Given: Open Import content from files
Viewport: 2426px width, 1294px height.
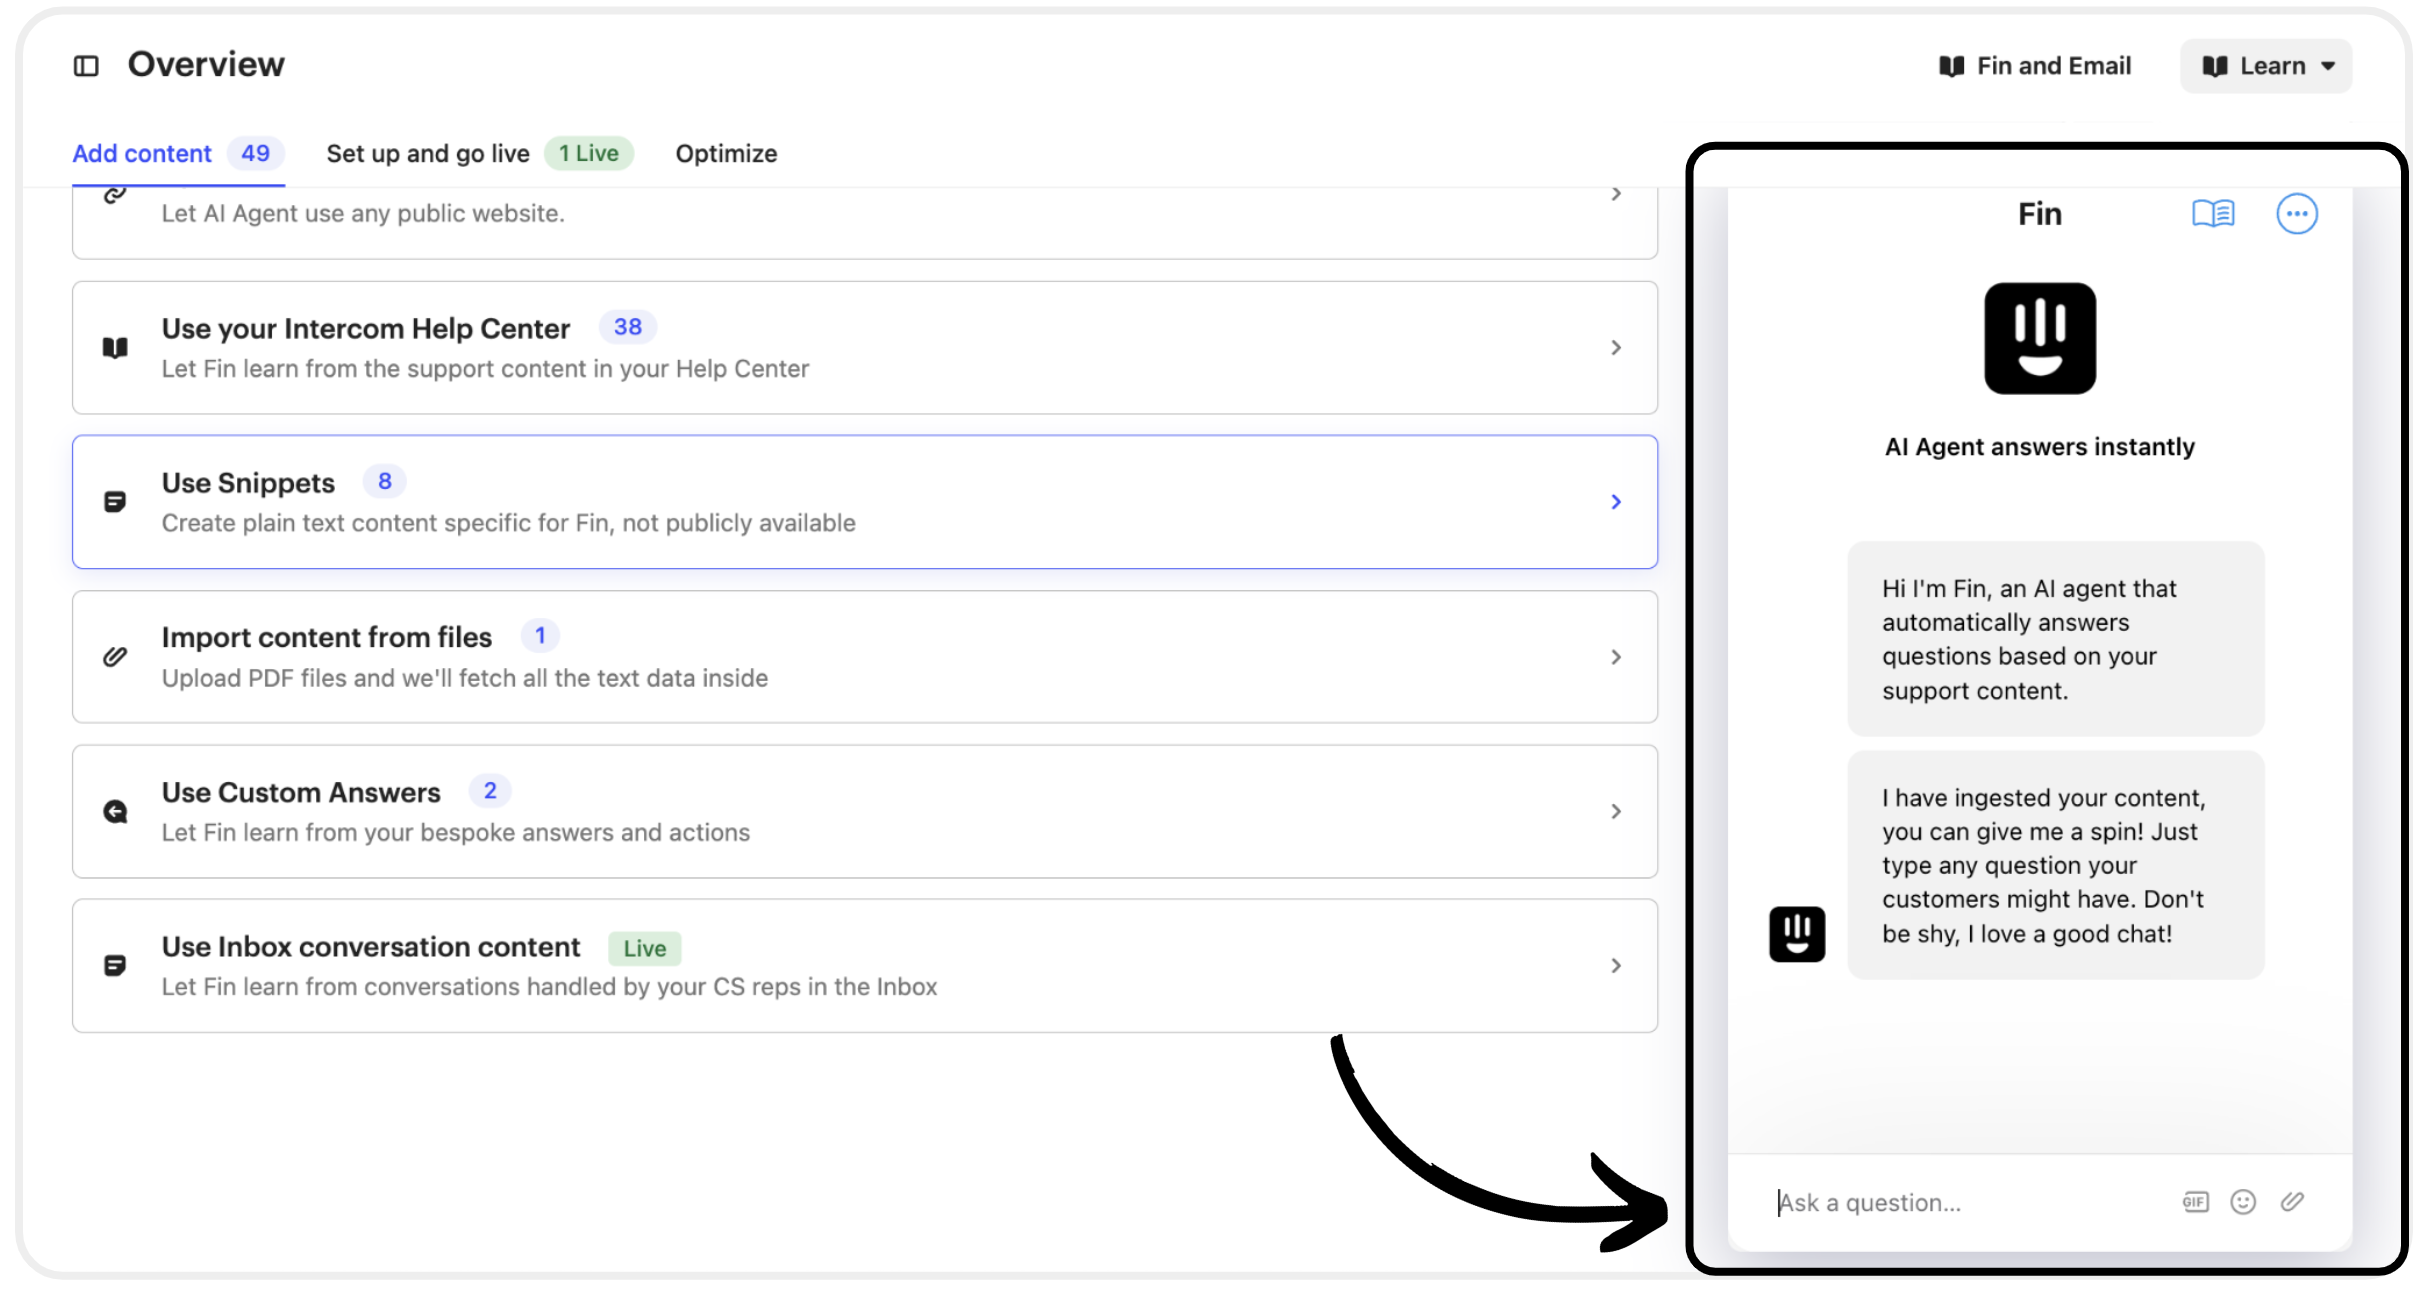Looking at the screenshot, I should point(865,657).
